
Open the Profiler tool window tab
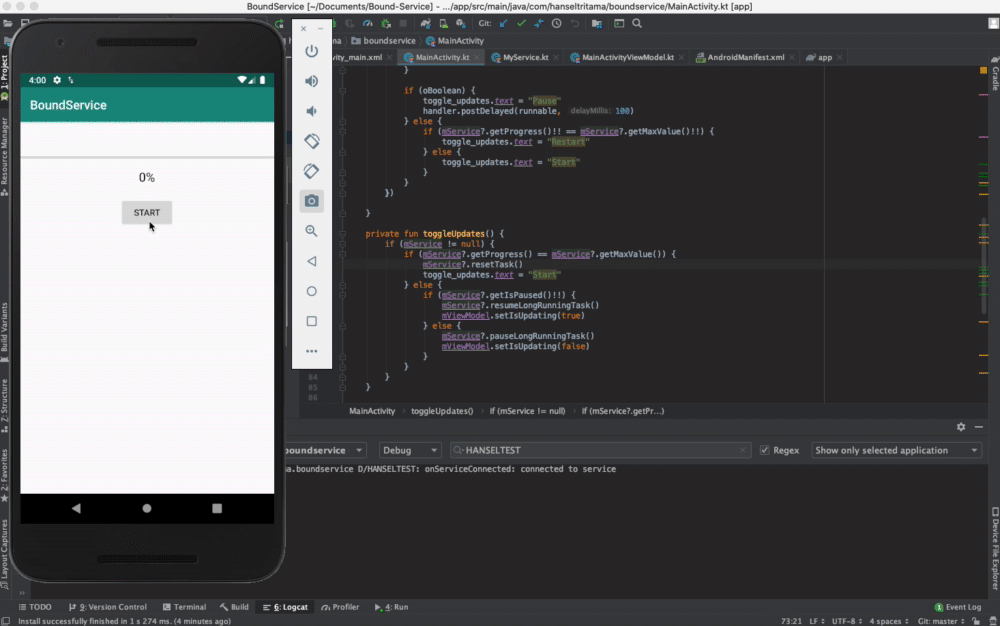point(341,607)
